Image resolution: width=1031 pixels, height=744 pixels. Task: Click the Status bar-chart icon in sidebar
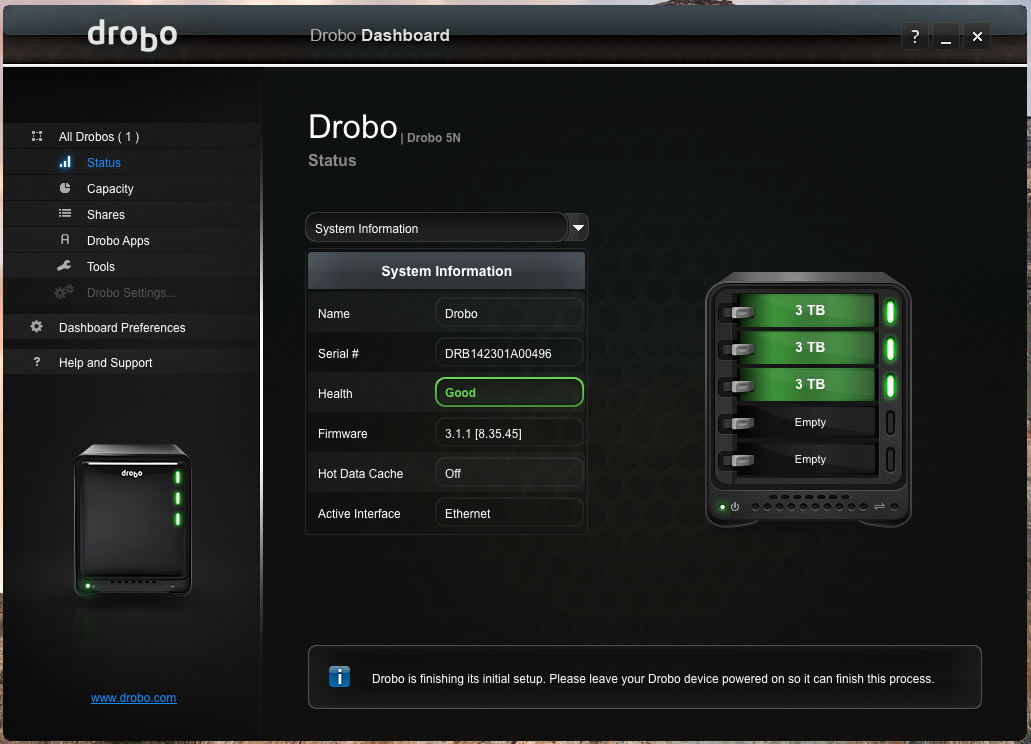[65, 162]
